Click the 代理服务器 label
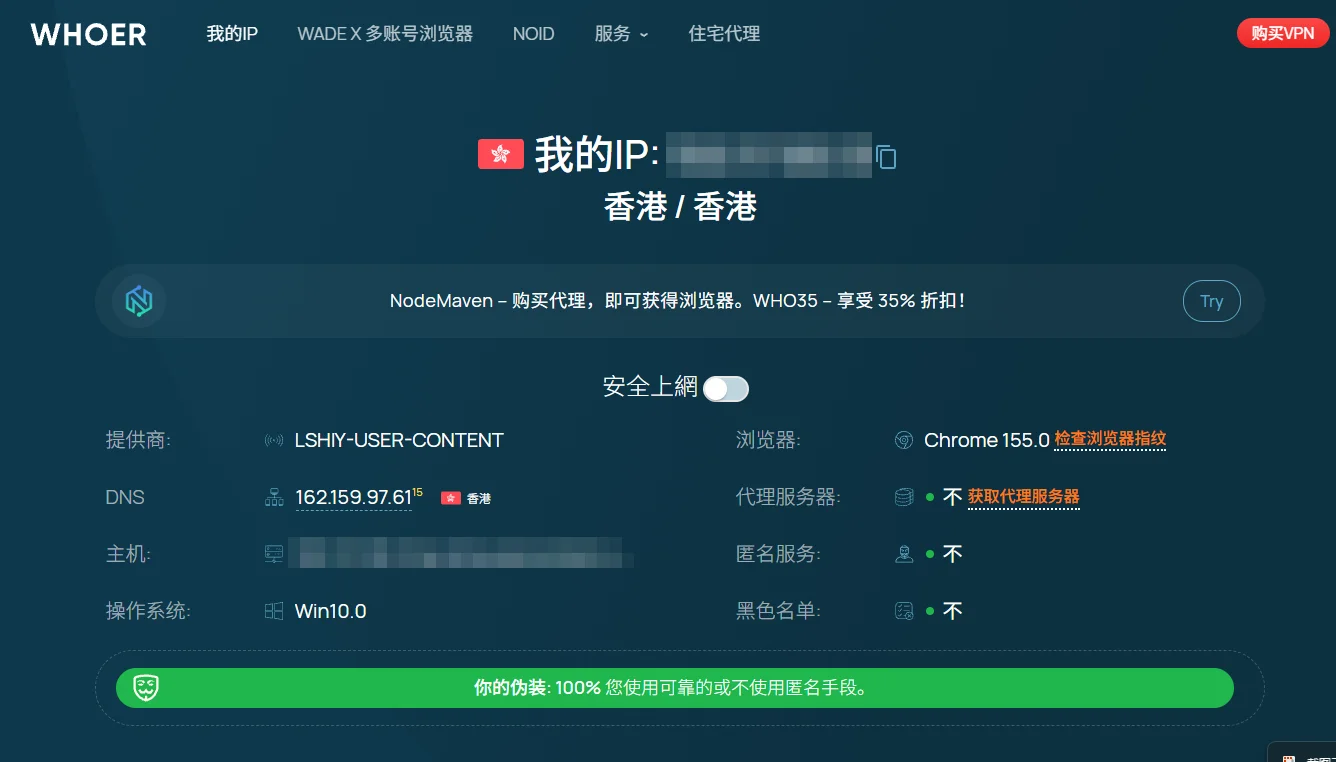 point(788,497)
